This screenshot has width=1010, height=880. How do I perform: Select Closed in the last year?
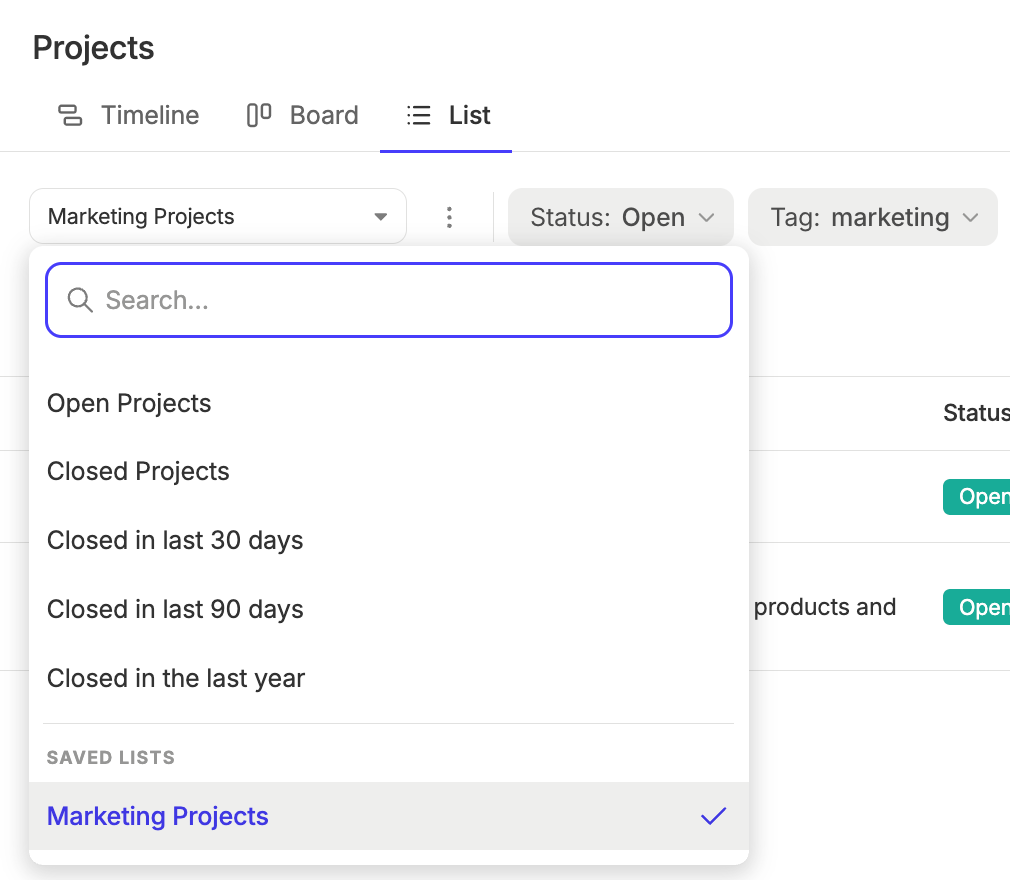tap(389, 678)
